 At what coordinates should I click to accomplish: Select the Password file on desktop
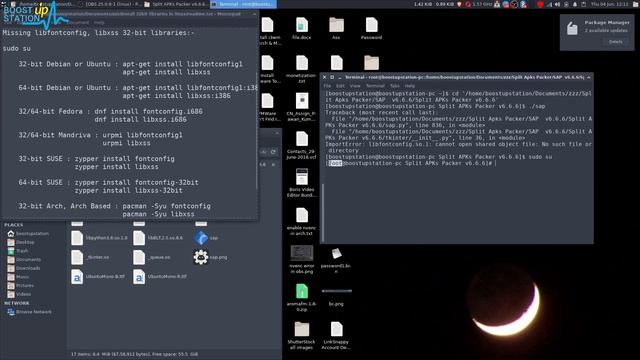click(x=371, y=28)
